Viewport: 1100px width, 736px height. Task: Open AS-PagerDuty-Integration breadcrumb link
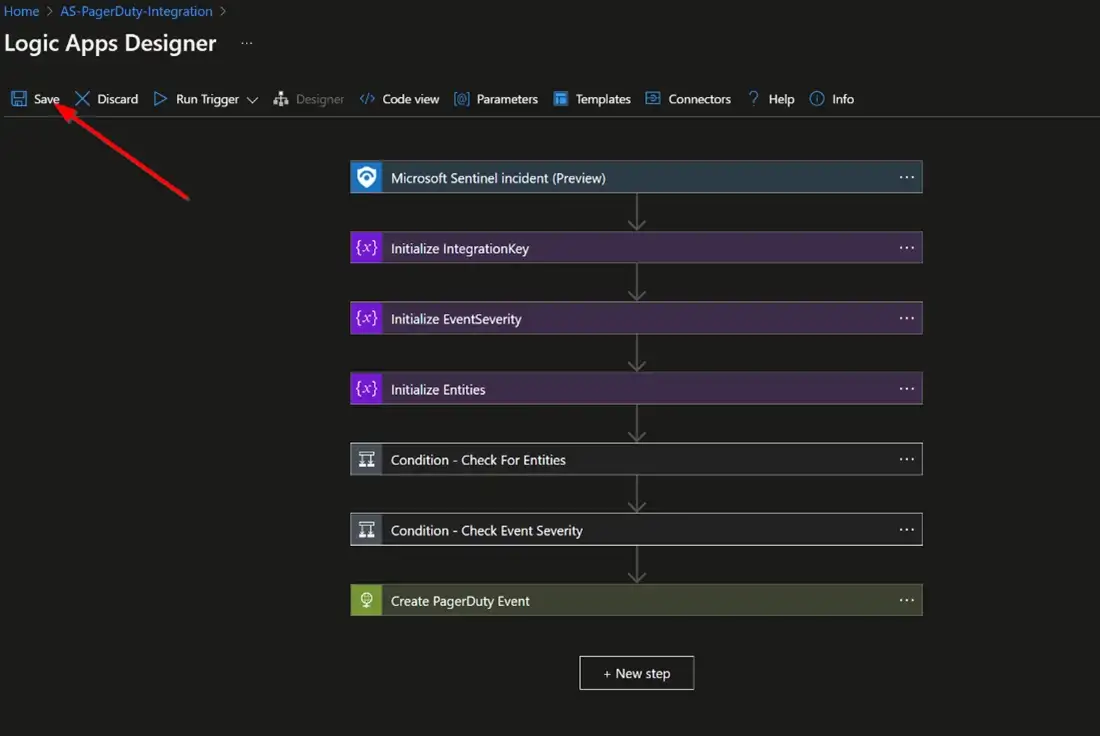pos(136,12)
